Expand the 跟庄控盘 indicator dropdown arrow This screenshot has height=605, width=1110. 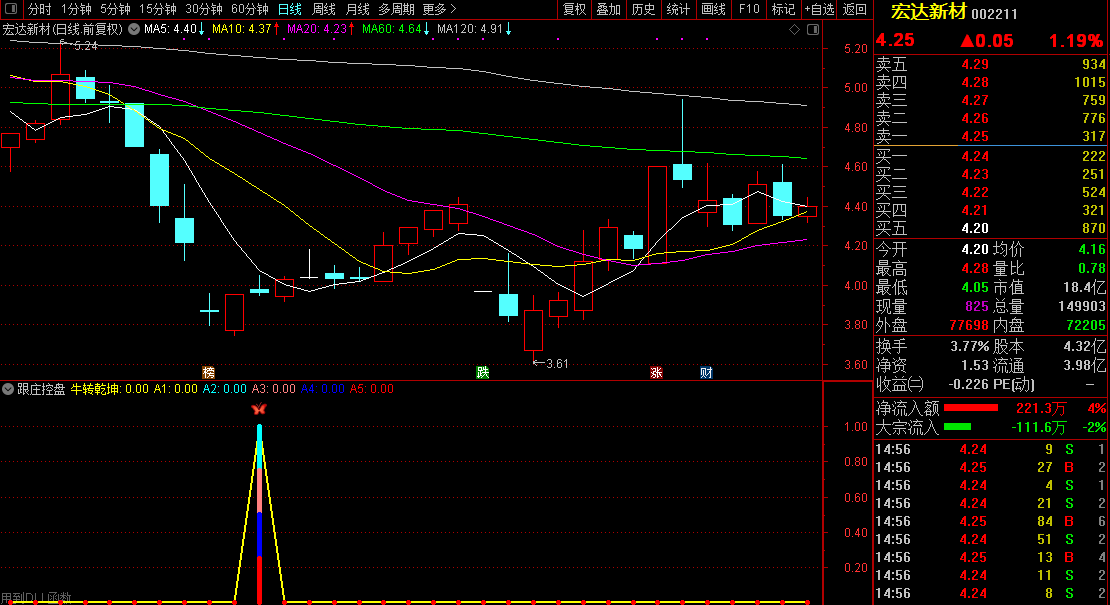pyautogui.click(x=8, y=389)
